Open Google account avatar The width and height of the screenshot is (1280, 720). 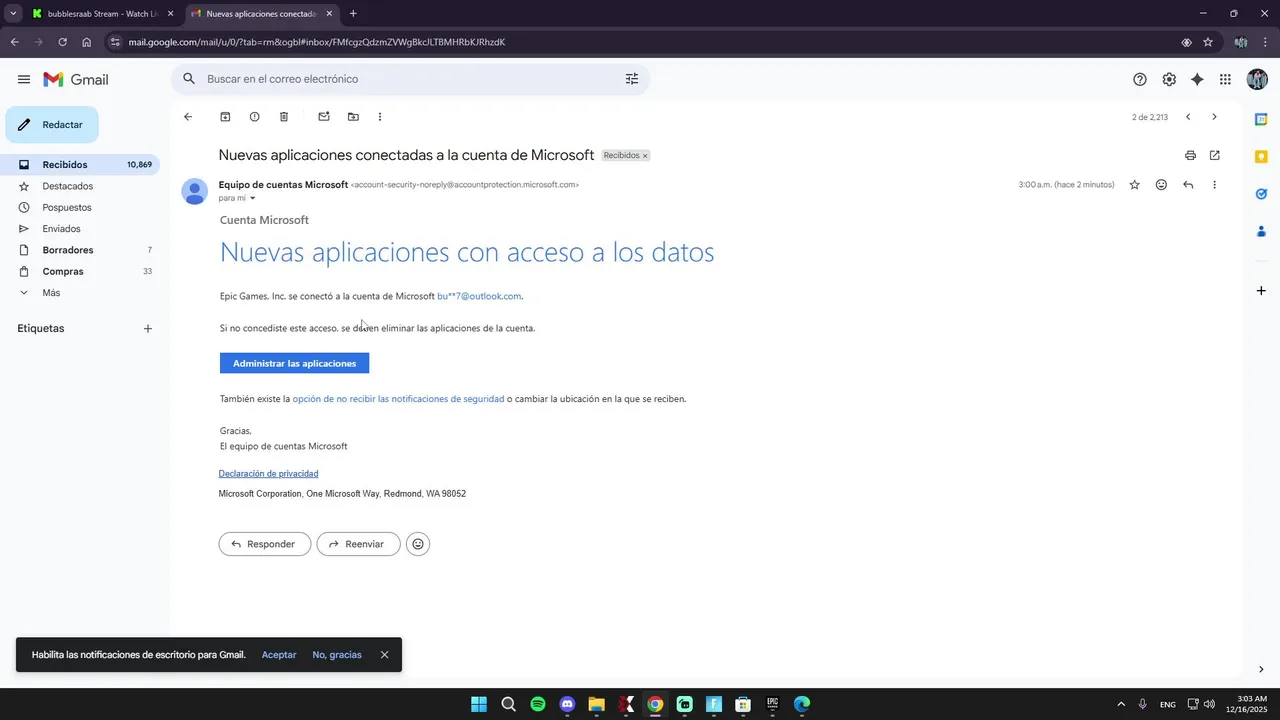click(1257, 79)
